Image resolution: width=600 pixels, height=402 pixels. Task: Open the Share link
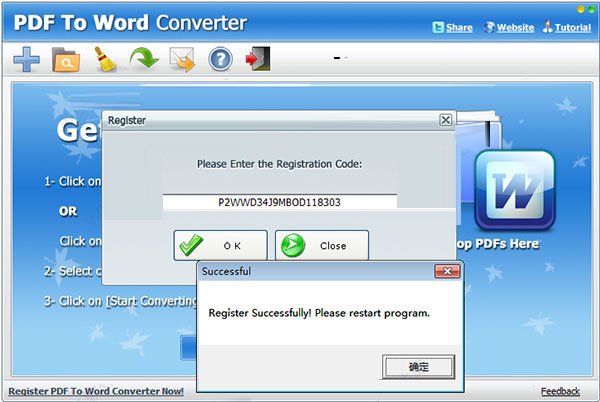[x=459, y=28]
